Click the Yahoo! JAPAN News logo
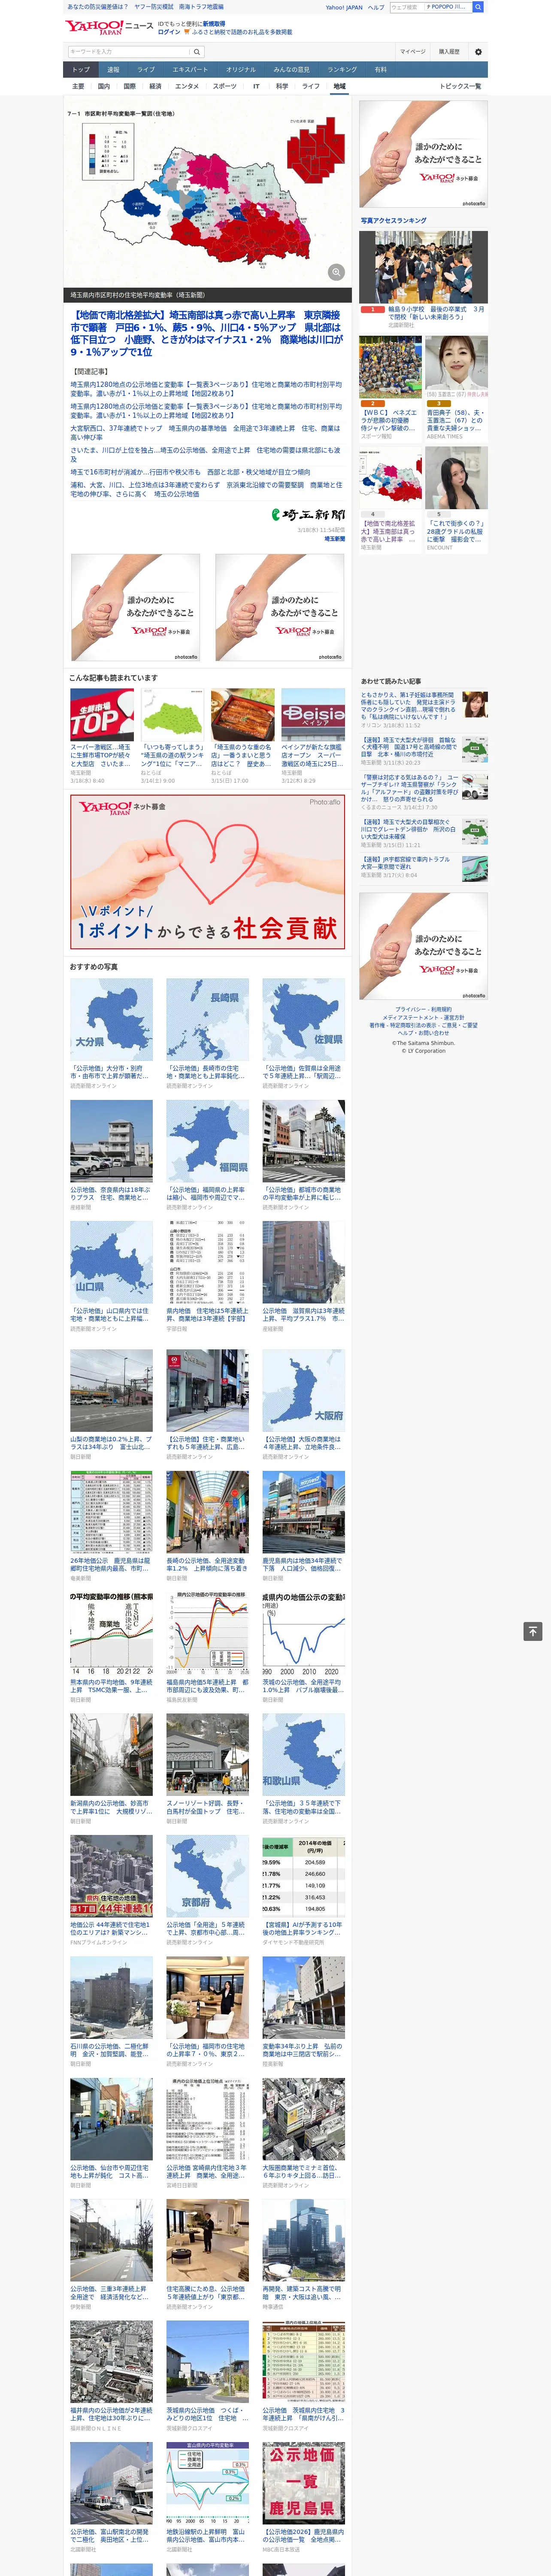The width and height of the screenshot is (551, 2576). pos(109,27)
